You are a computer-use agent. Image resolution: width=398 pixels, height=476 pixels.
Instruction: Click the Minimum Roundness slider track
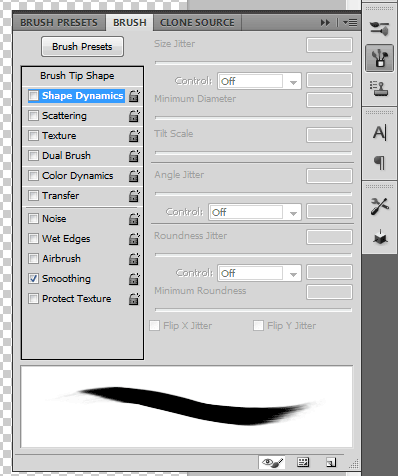pyautogui.click(x=253, y=310)
